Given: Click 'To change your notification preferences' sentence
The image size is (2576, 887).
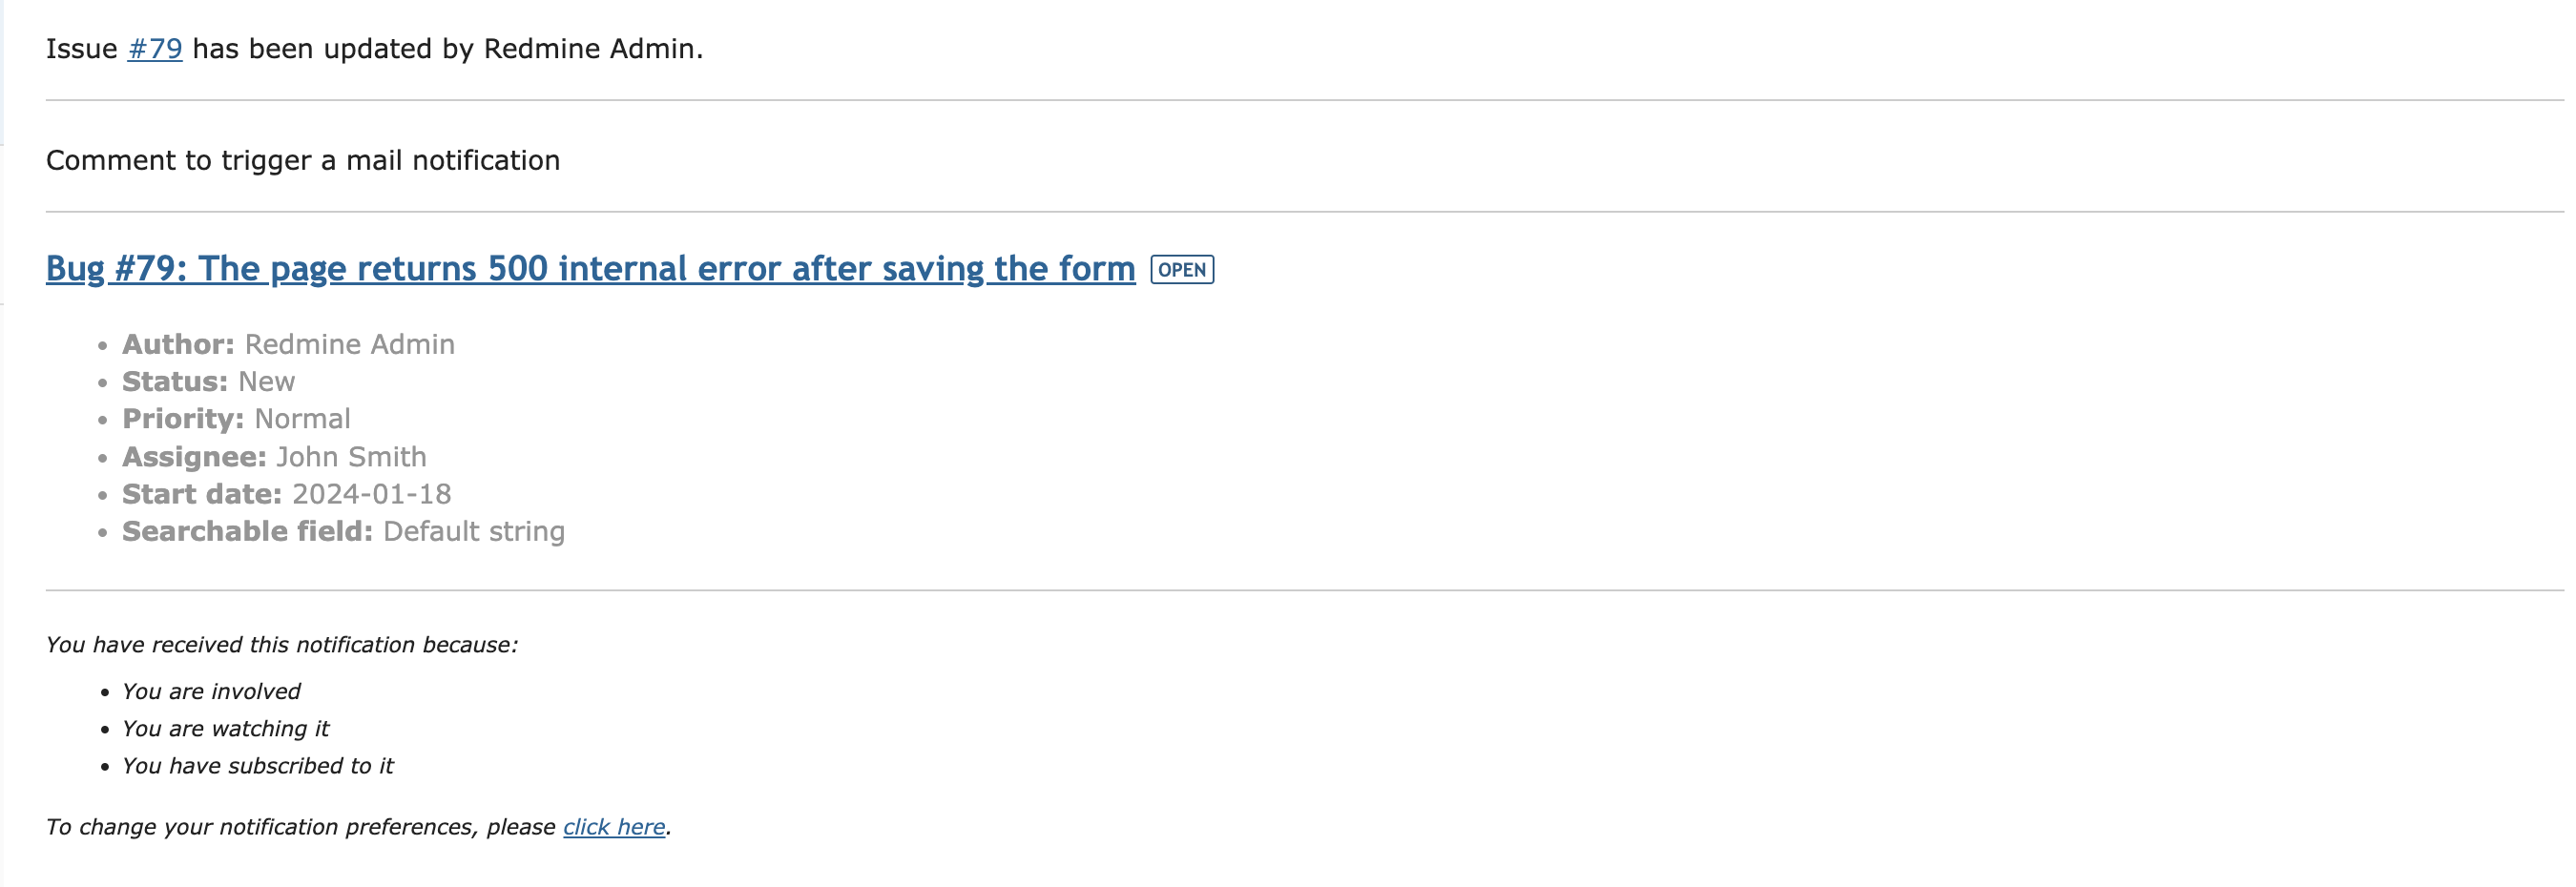Looking at the screenshot, I should click(x=300, y=827).
